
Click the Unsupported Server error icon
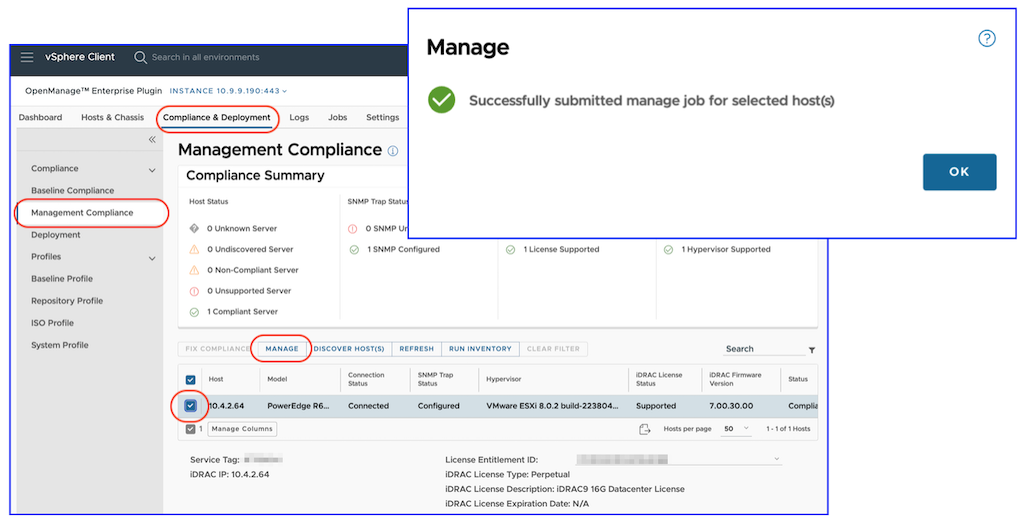[x=194, y=291]
